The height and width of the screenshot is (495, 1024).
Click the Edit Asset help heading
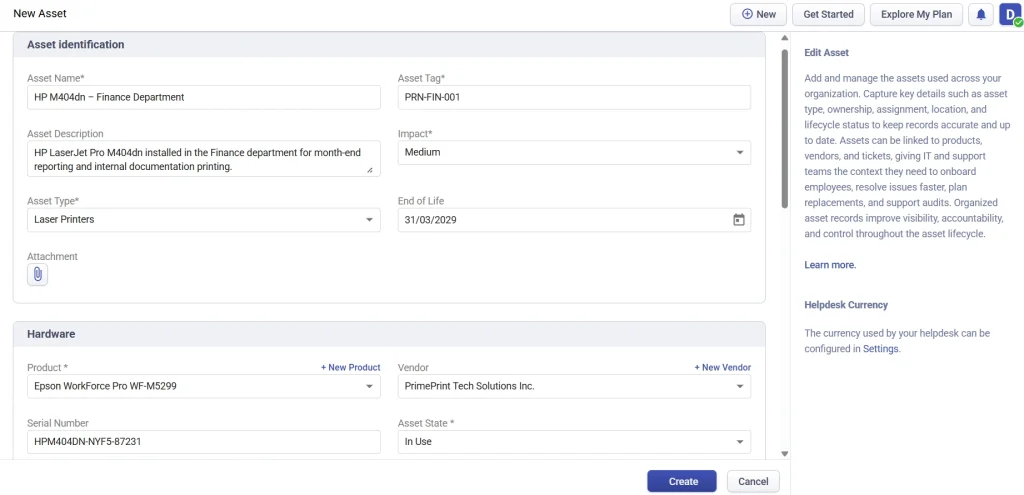pos(827,52)
